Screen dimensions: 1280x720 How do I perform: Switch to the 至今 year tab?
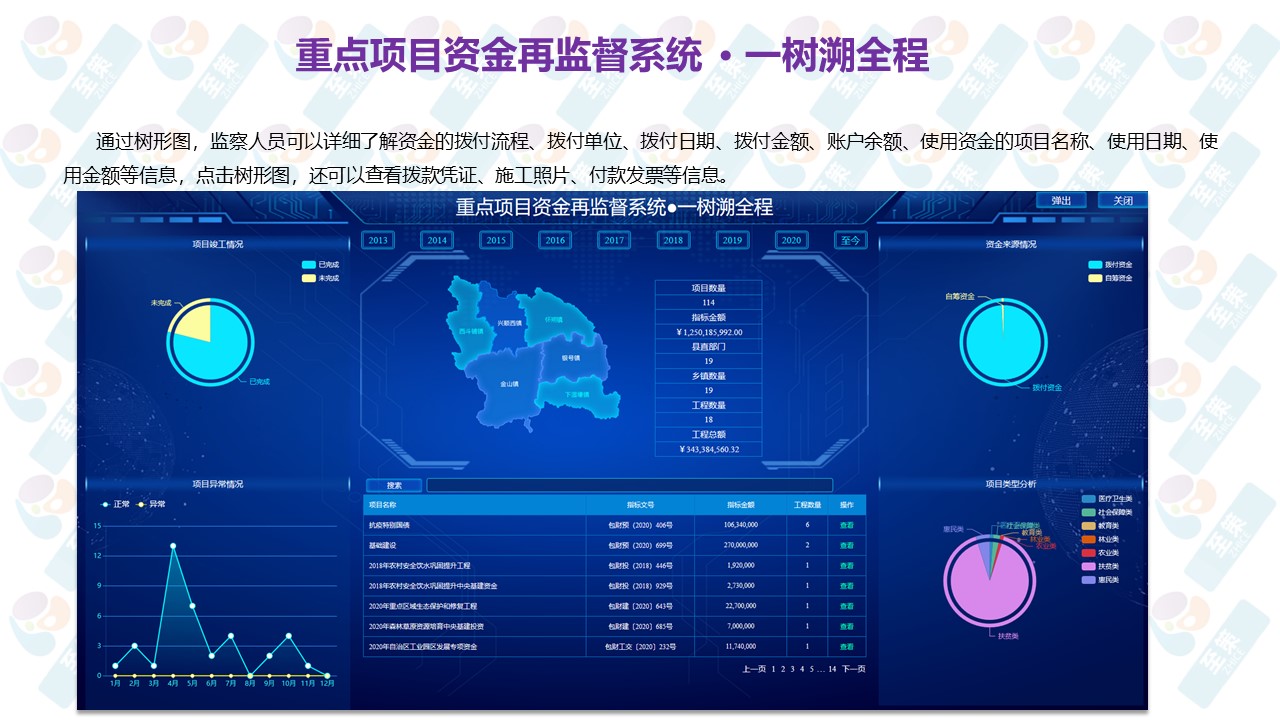click(850, 240)
